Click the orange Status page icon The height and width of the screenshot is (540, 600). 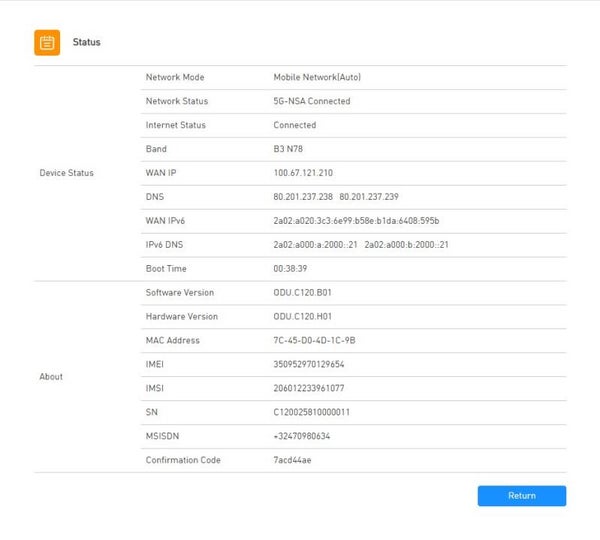[46, 42]
